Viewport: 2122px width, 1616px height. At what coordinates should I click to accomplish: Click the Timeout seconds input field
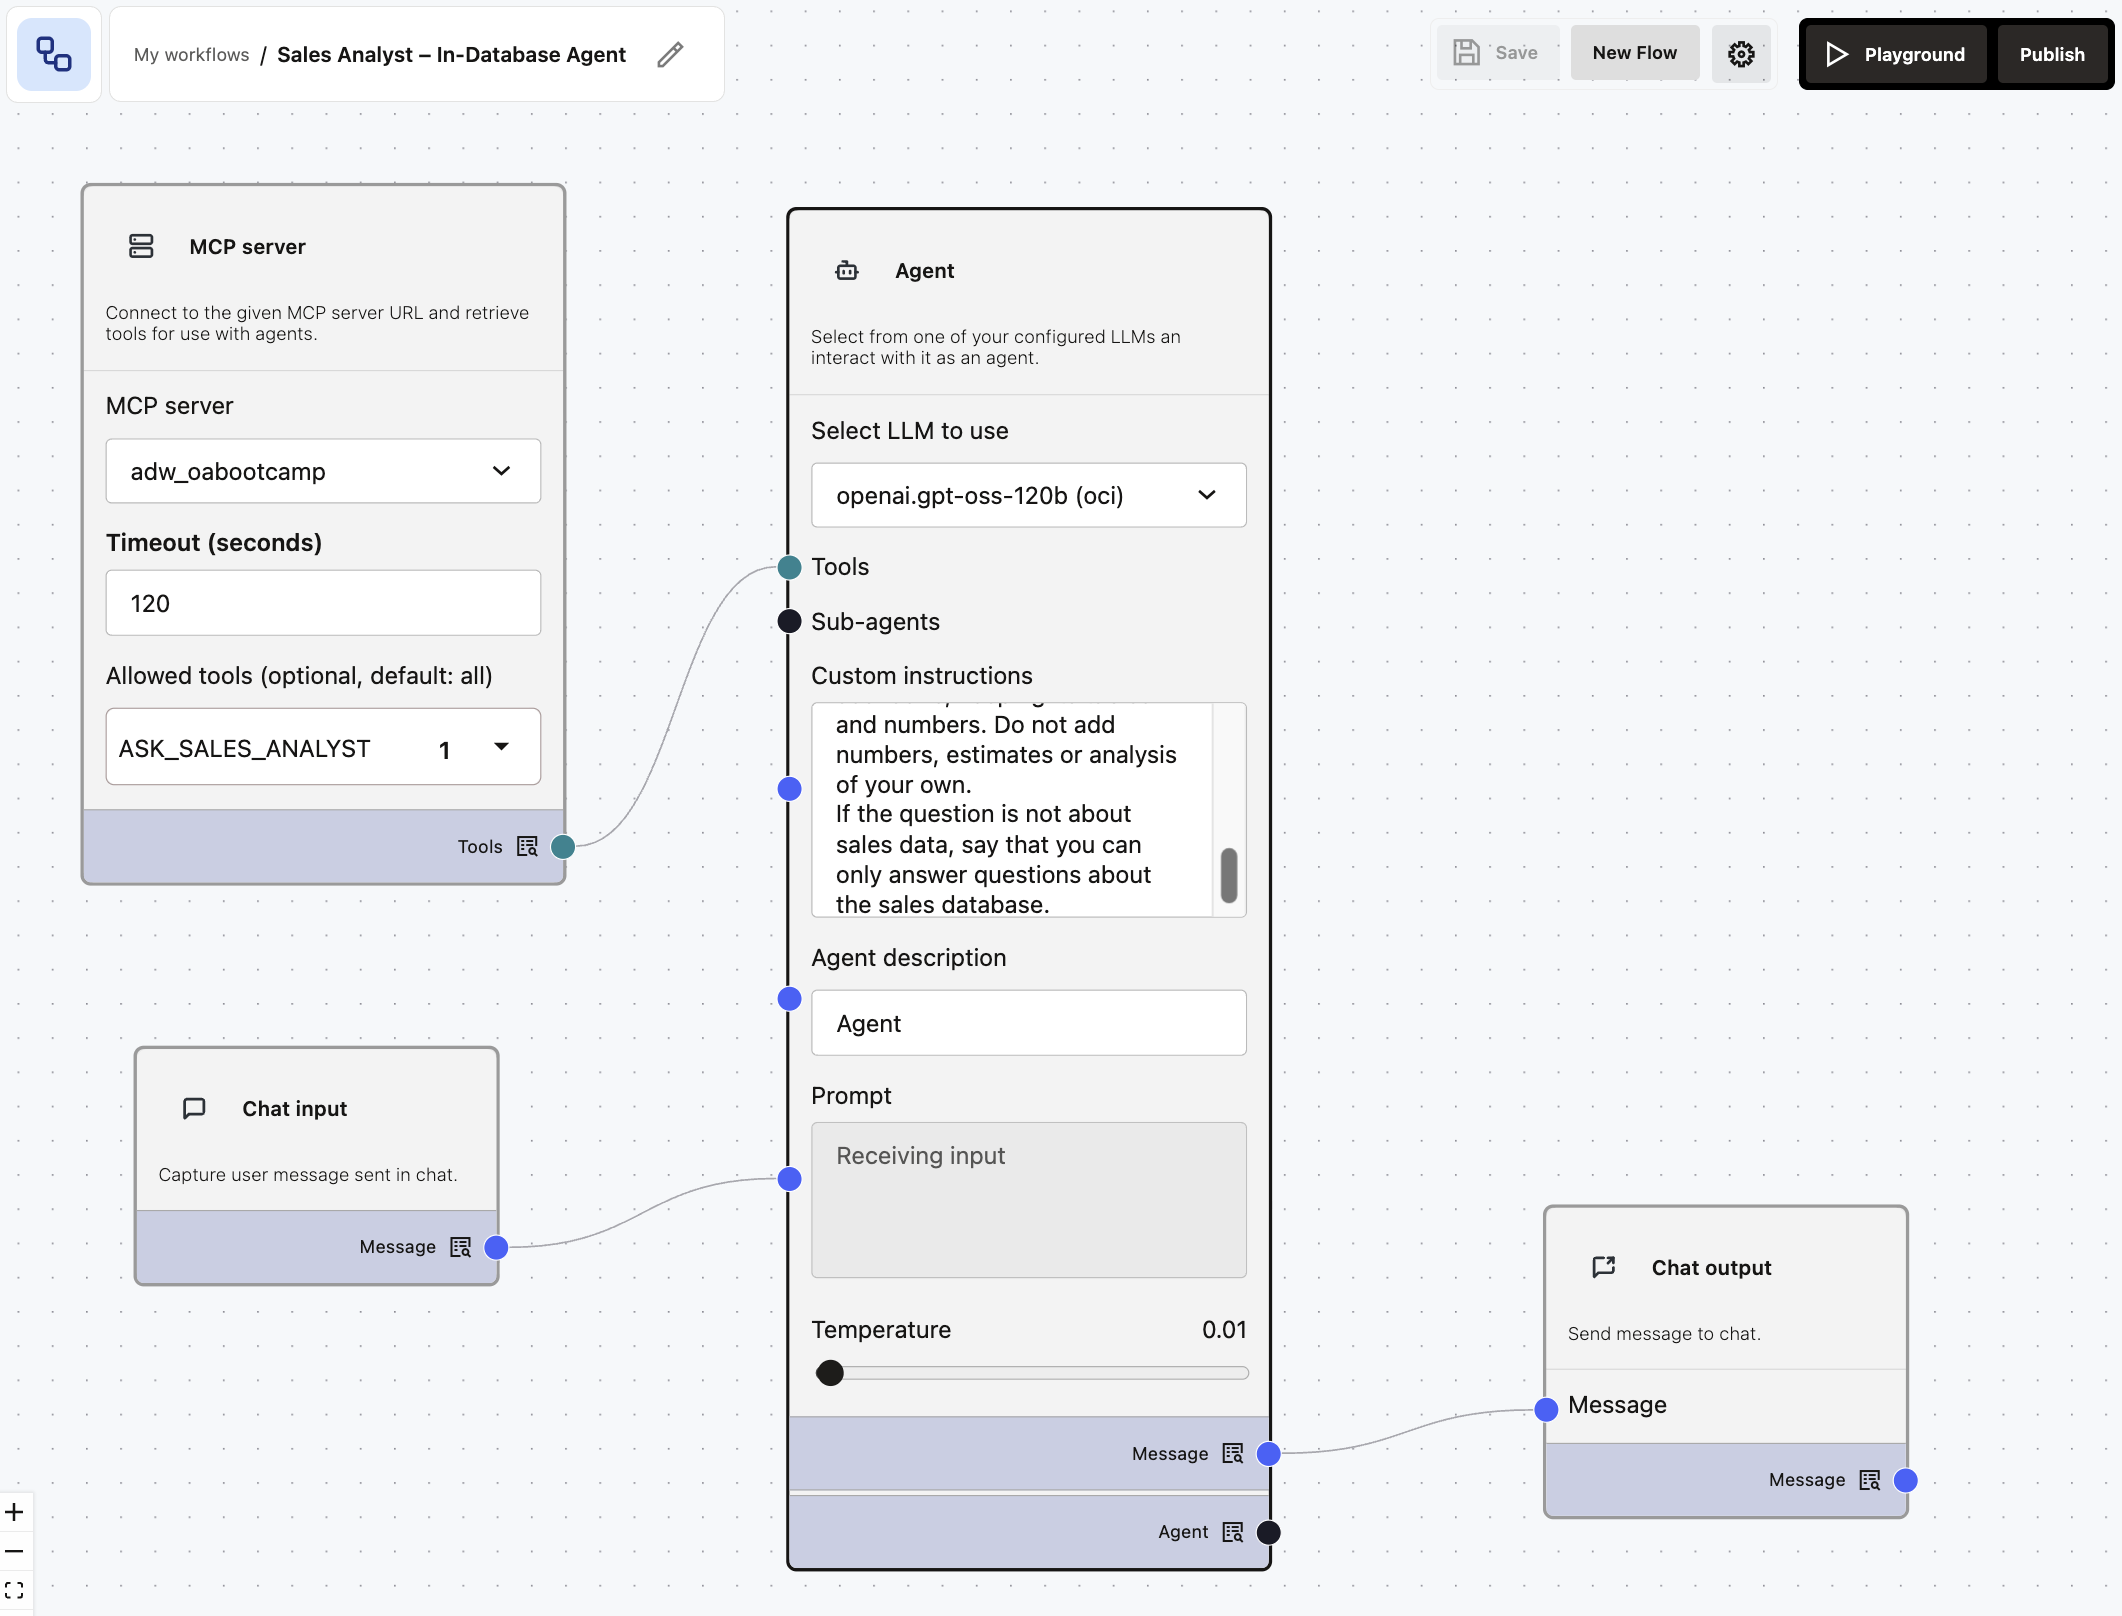click(x=323, y=603)
